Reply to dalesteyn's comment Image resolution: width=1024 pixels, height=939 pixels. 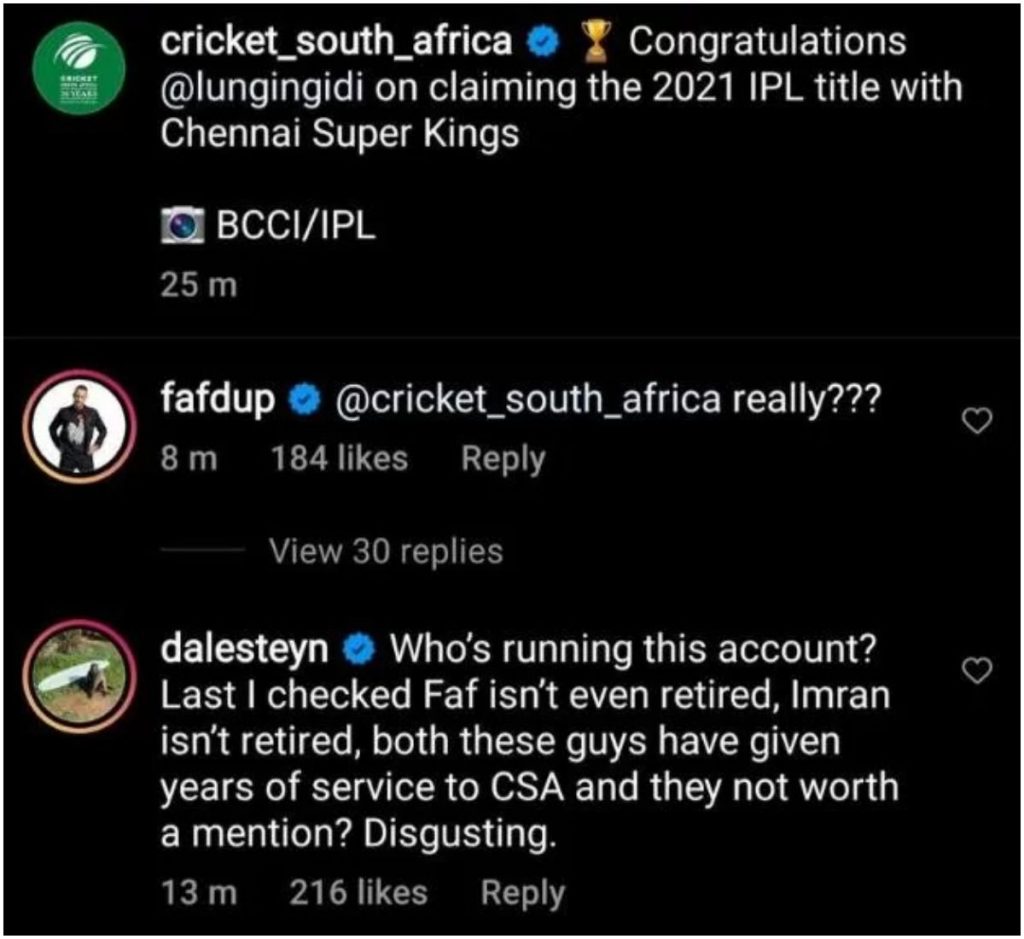click(522, 893)
